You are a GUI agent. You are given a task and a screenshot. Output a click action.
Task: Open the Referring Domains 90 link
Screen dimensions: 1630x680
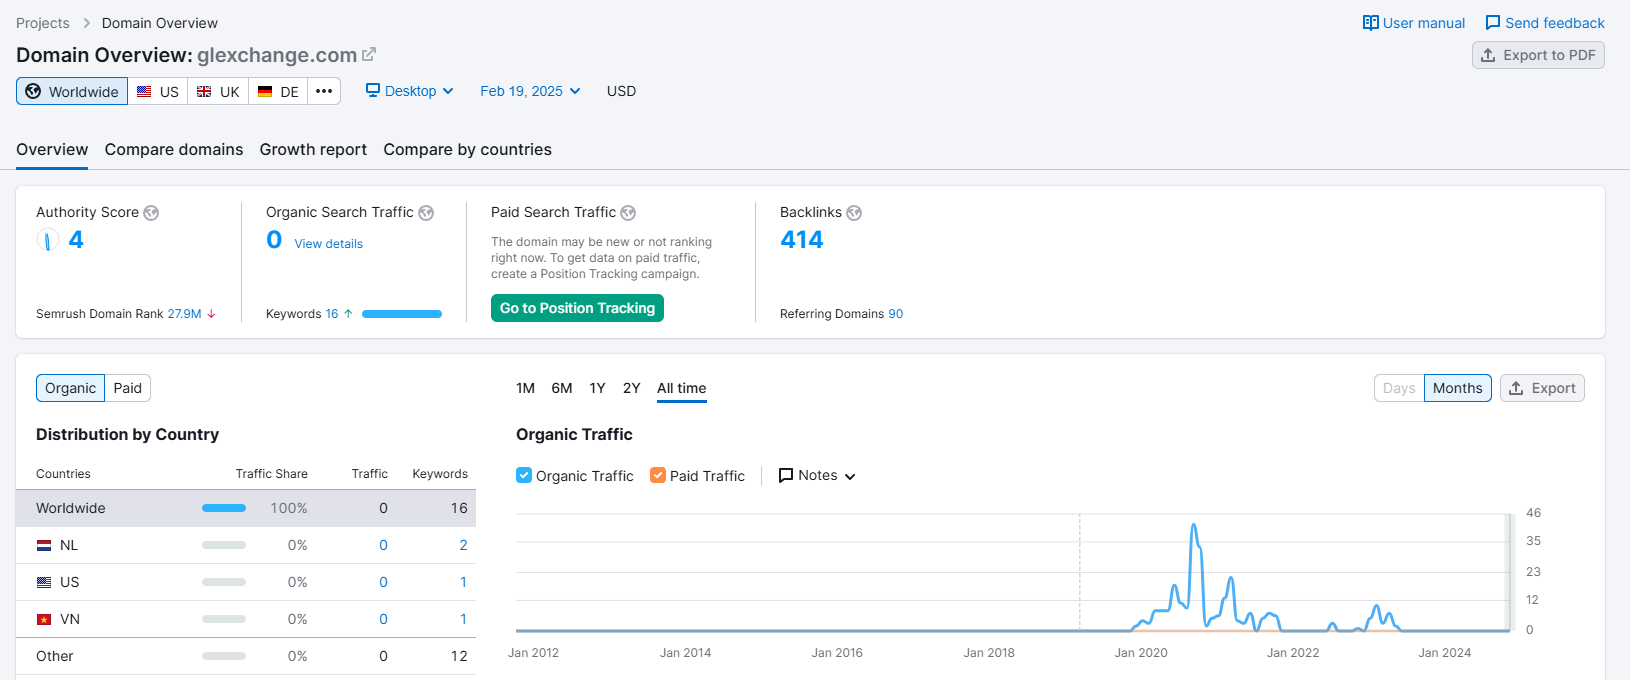click(895, 314)
